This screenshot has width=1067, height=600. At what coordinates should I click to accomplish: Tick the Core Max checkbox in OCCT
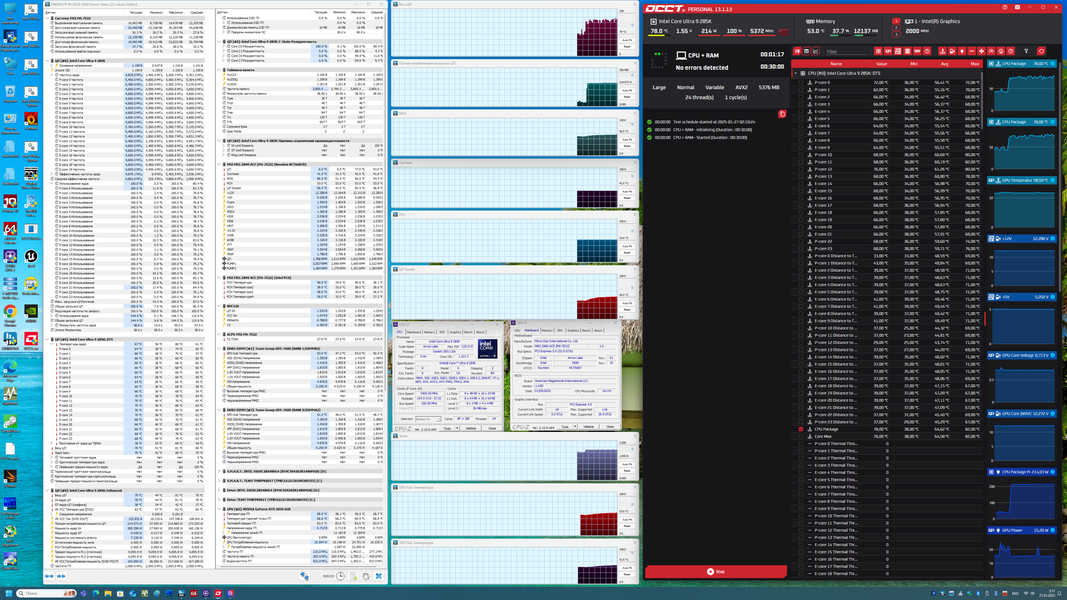pos(800,436)
